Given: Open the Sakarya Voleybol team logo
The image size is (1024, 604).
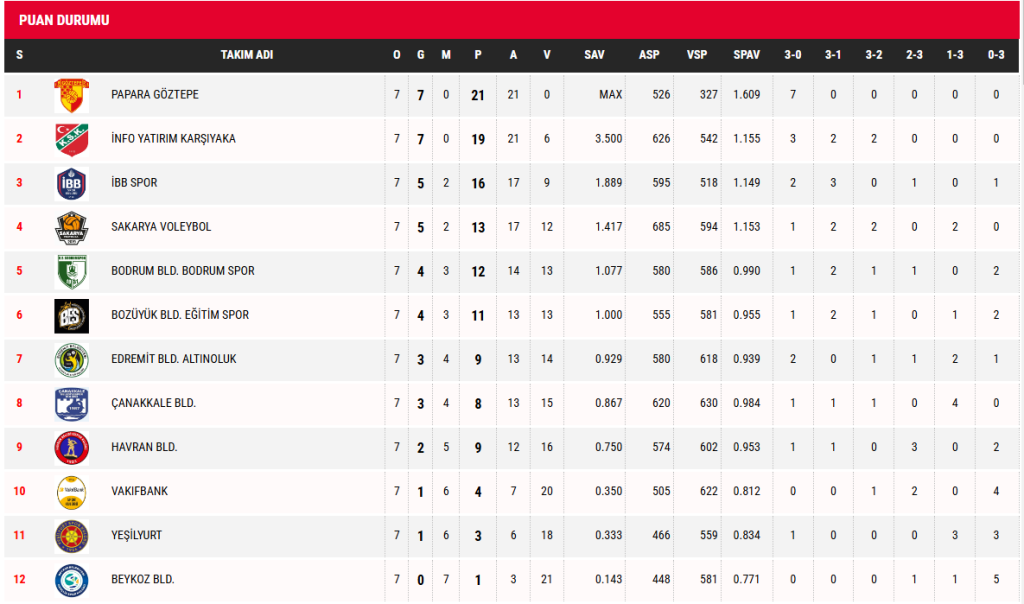Looking at the screenshot, I should (71, 227).
